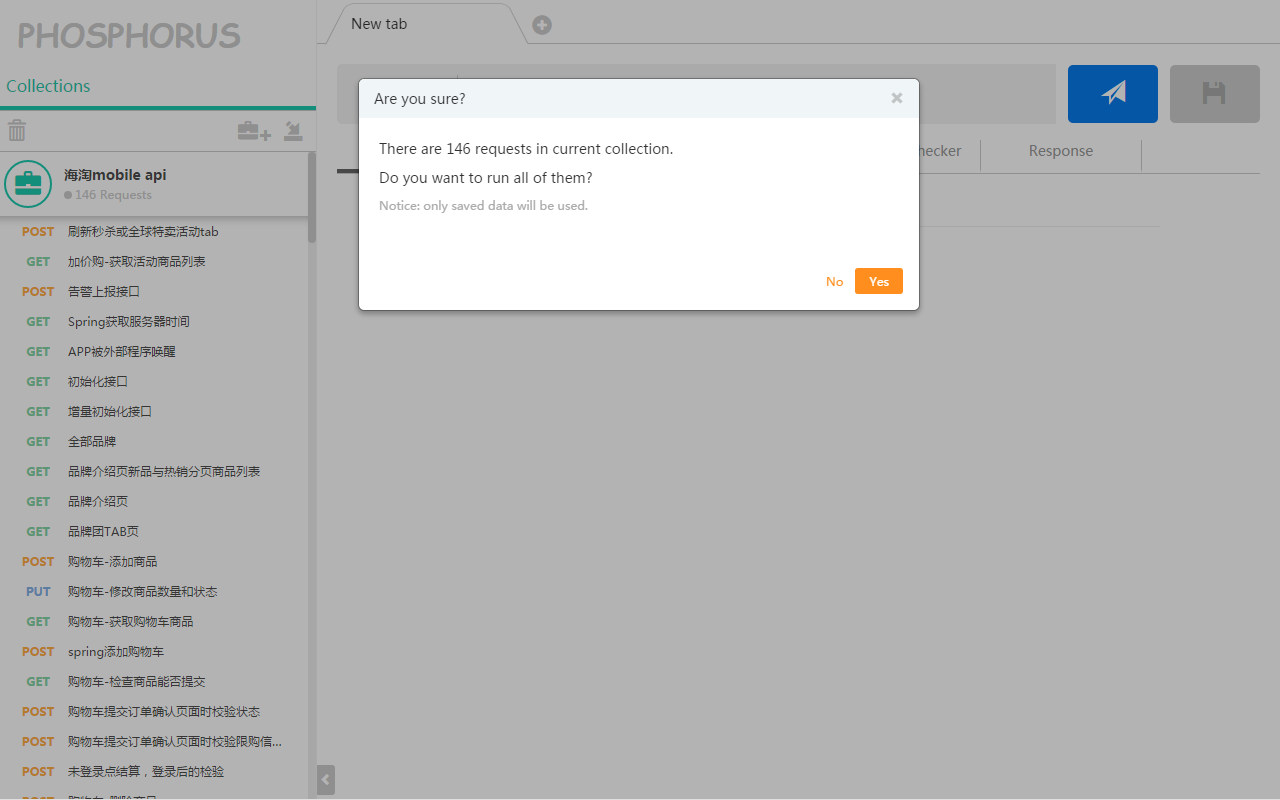This screenshot has width=1280, height=800.
Task: Click the PHOSPHORUS logo
Action: tap(129, 36)
